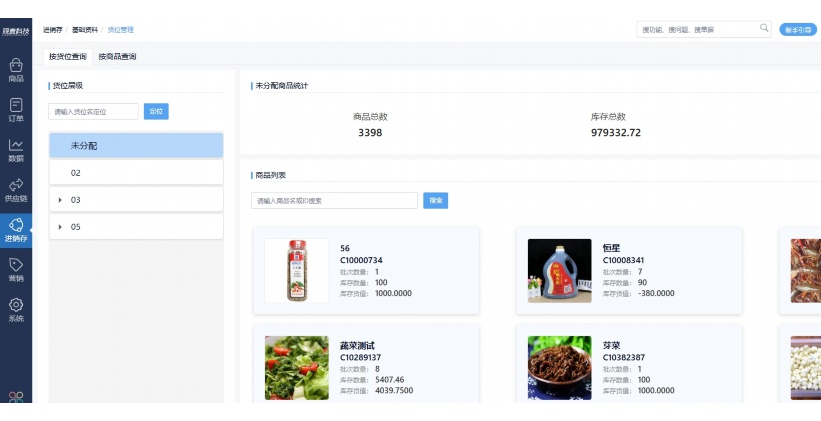Open the 订单 sidebar icon
This screenshot has width=821, height=421.
(x=16, y=110)
